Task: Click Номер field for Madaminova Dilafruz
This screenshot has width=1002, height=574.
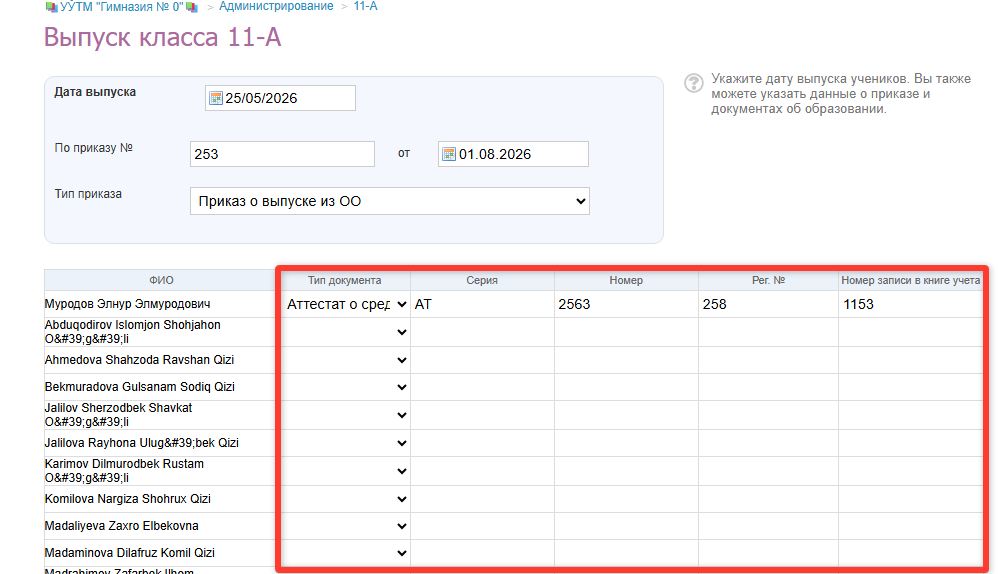Action: 626,553
